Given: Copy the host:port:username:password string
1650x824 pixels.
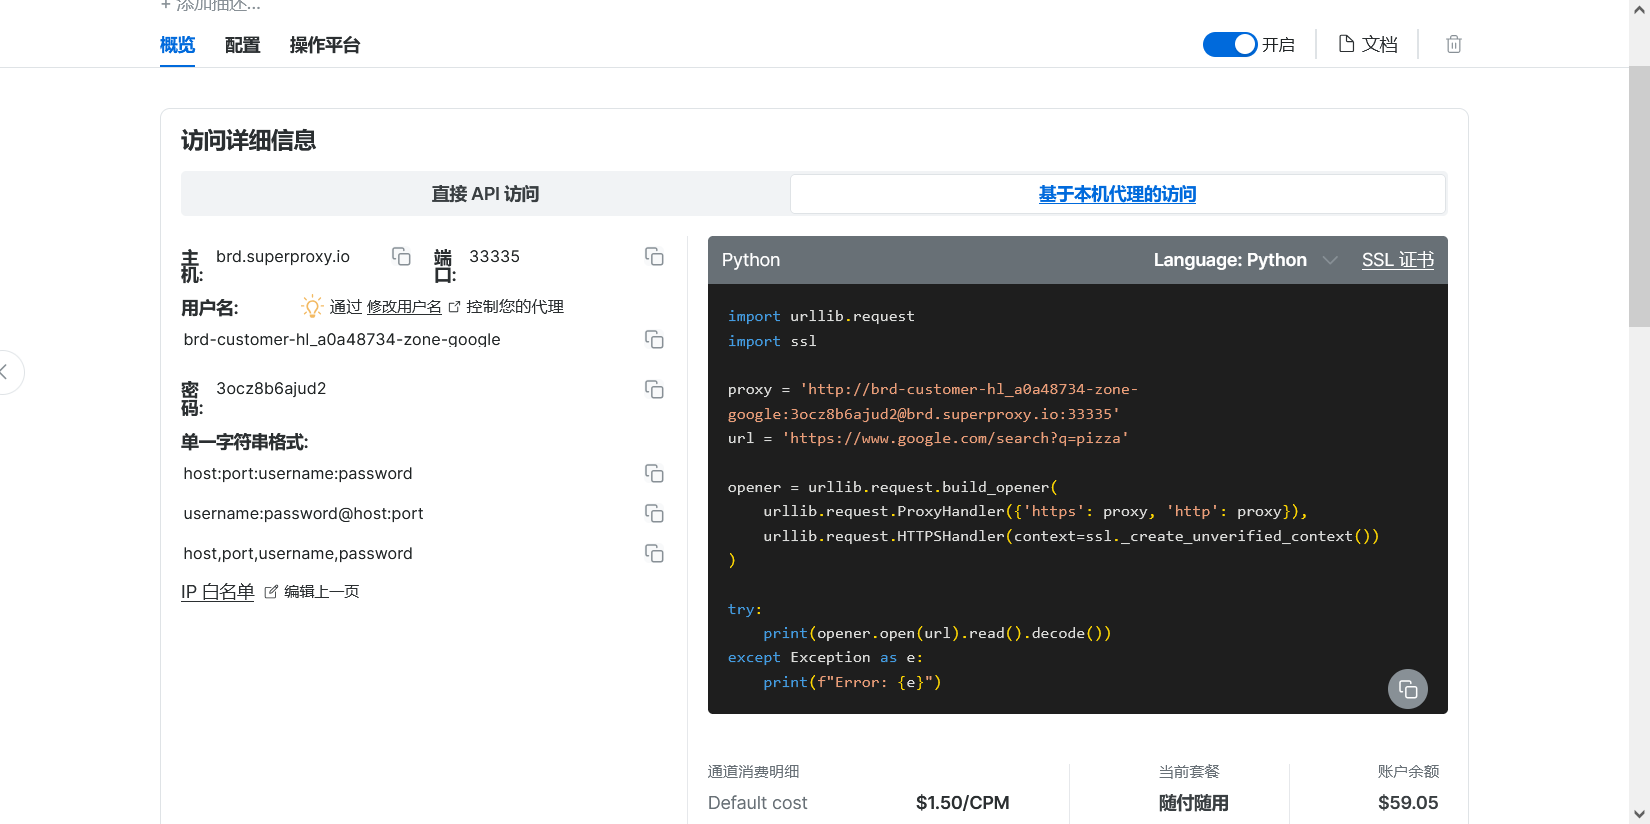Looking at the screenshot, I should click(x=654, y=473).
